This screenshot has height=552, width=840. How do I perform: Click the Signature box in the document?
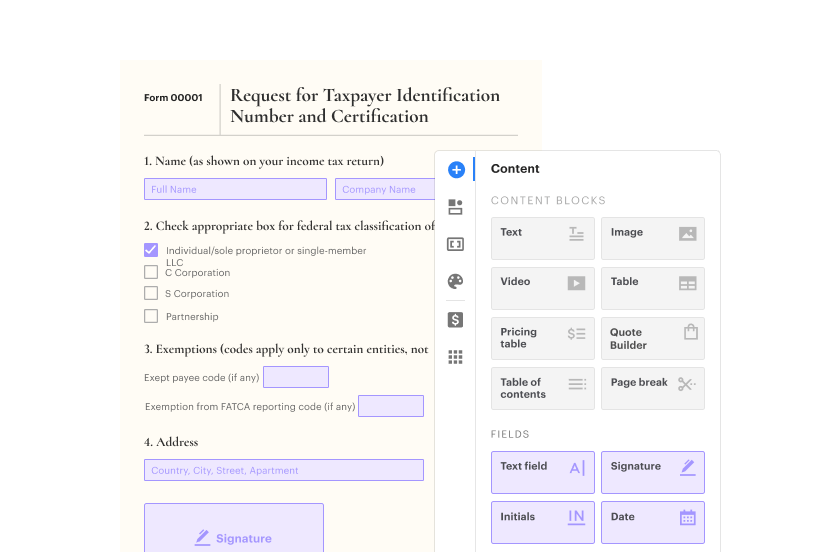234,527
